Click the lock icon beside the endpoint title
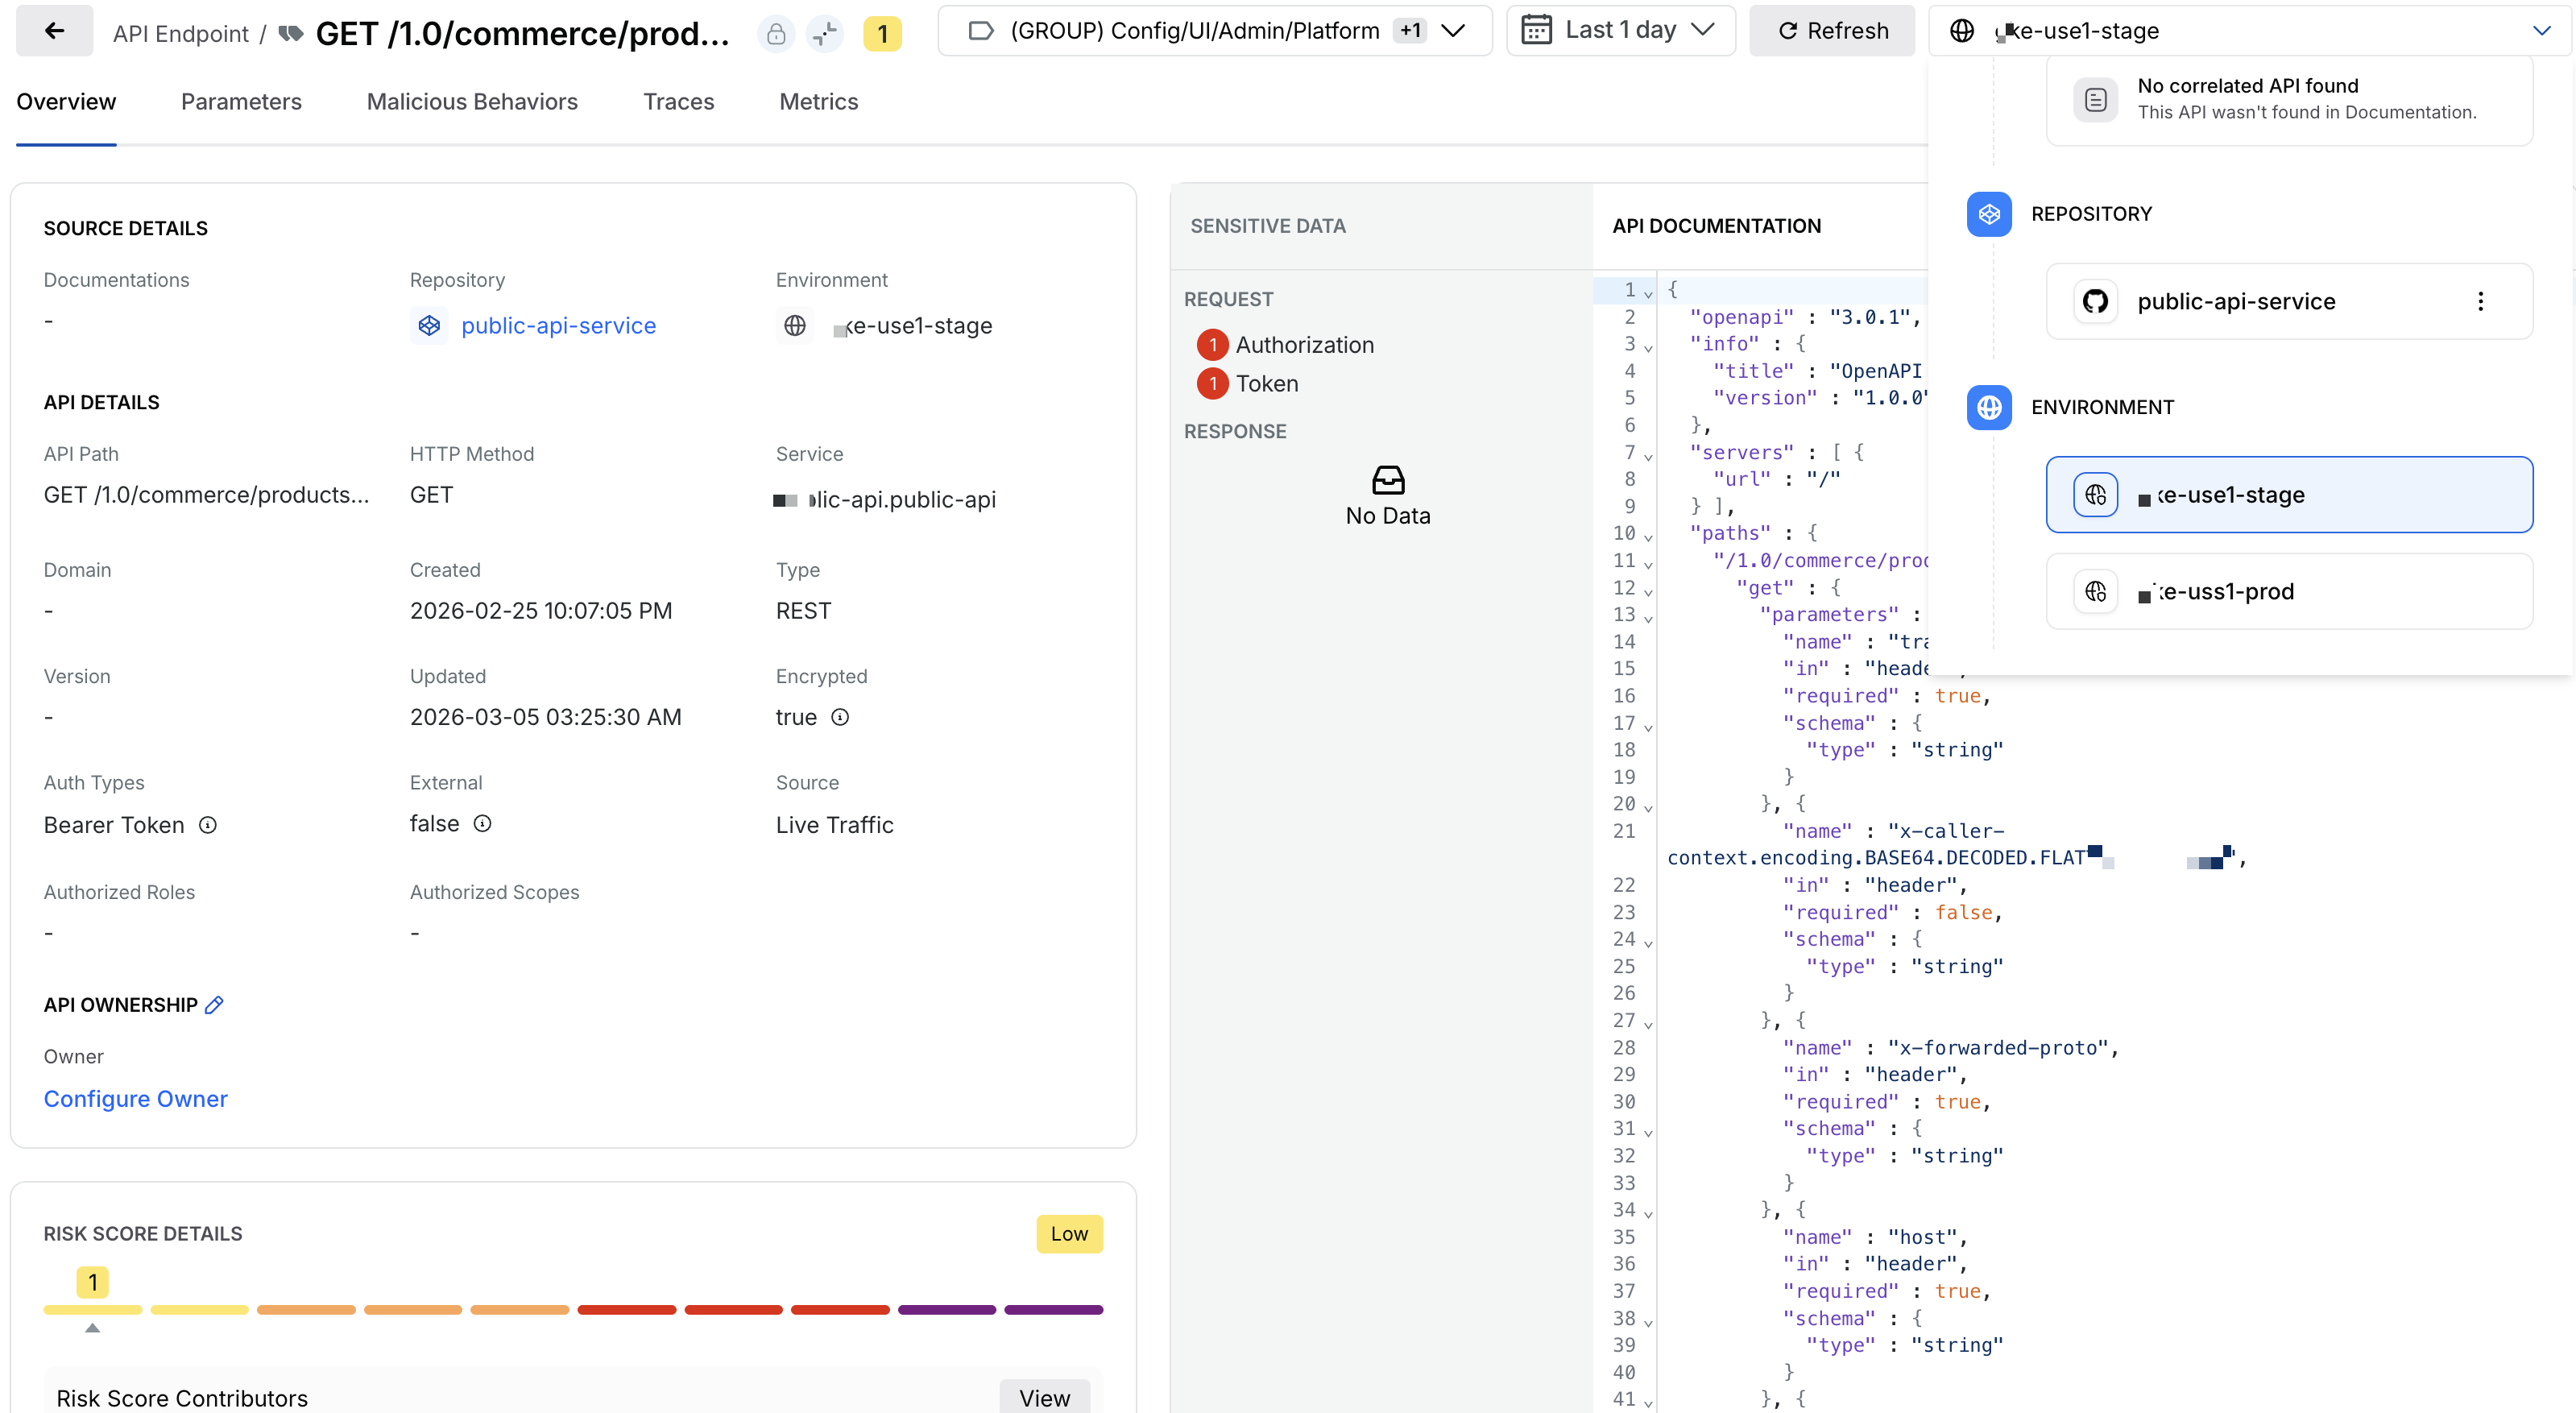Viewport: 2576px width, 1413px height. coord(776,34)
